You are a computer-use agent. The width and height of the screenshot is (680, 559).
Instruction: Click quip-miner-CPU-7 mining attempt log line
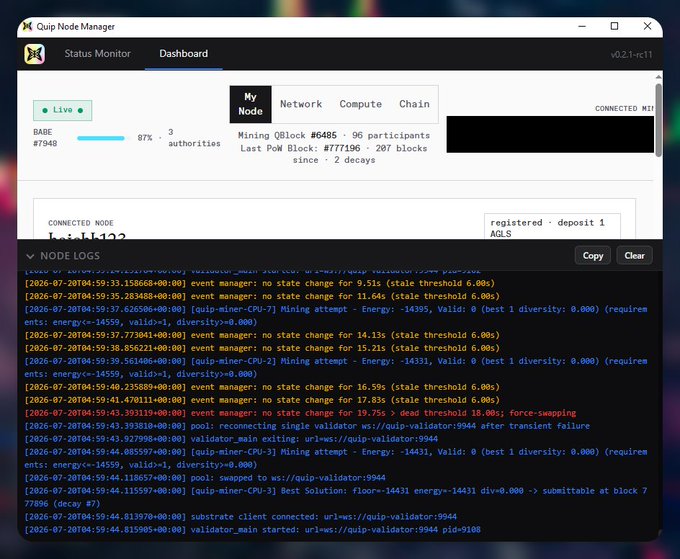point(336,316)
